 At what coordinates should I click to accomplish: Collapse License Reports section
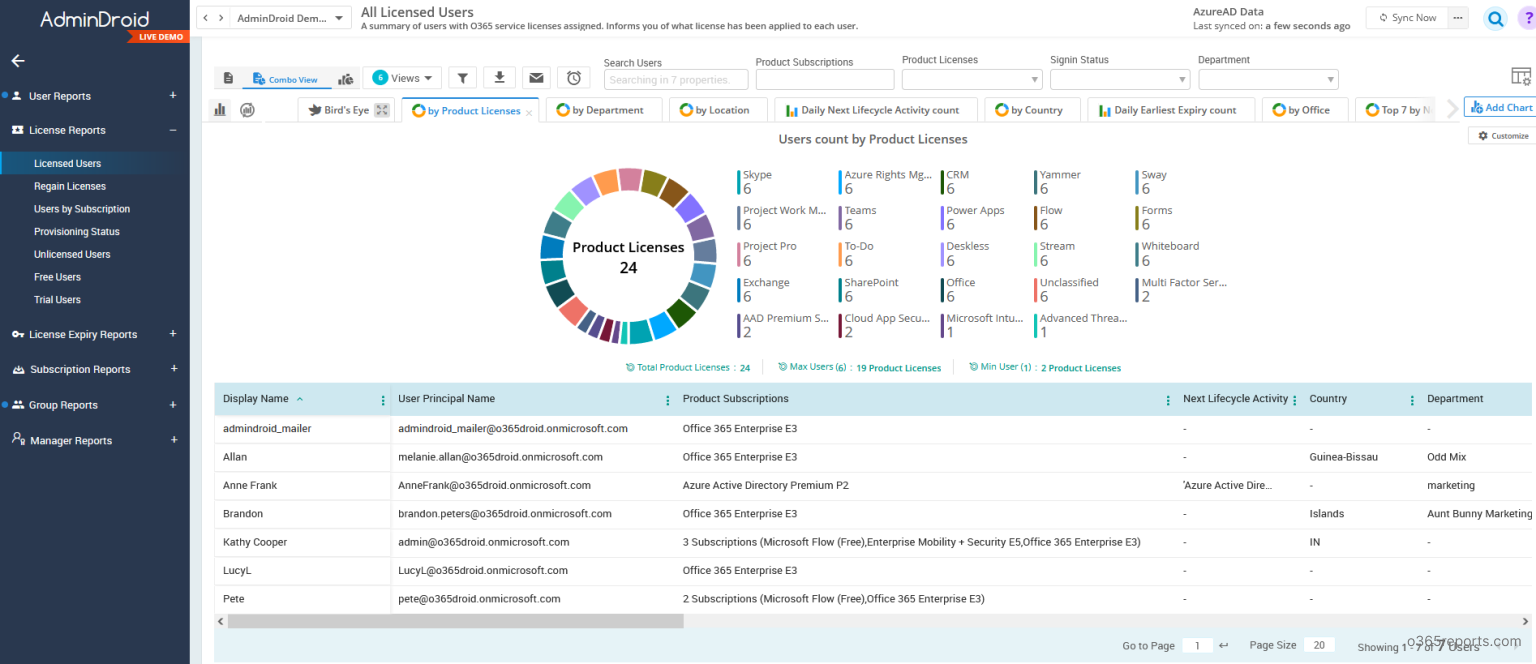pyautogui.click(x=173, y=130)
